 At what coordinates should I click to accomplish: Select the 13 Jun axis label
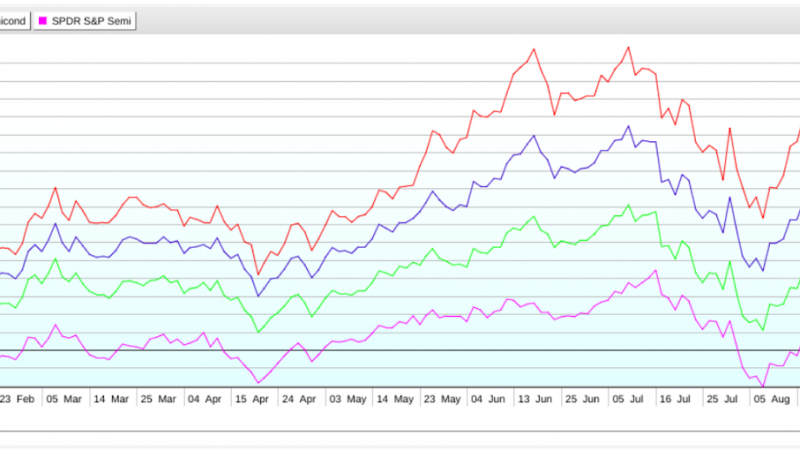pyautogui.click(x=535, y=399)
